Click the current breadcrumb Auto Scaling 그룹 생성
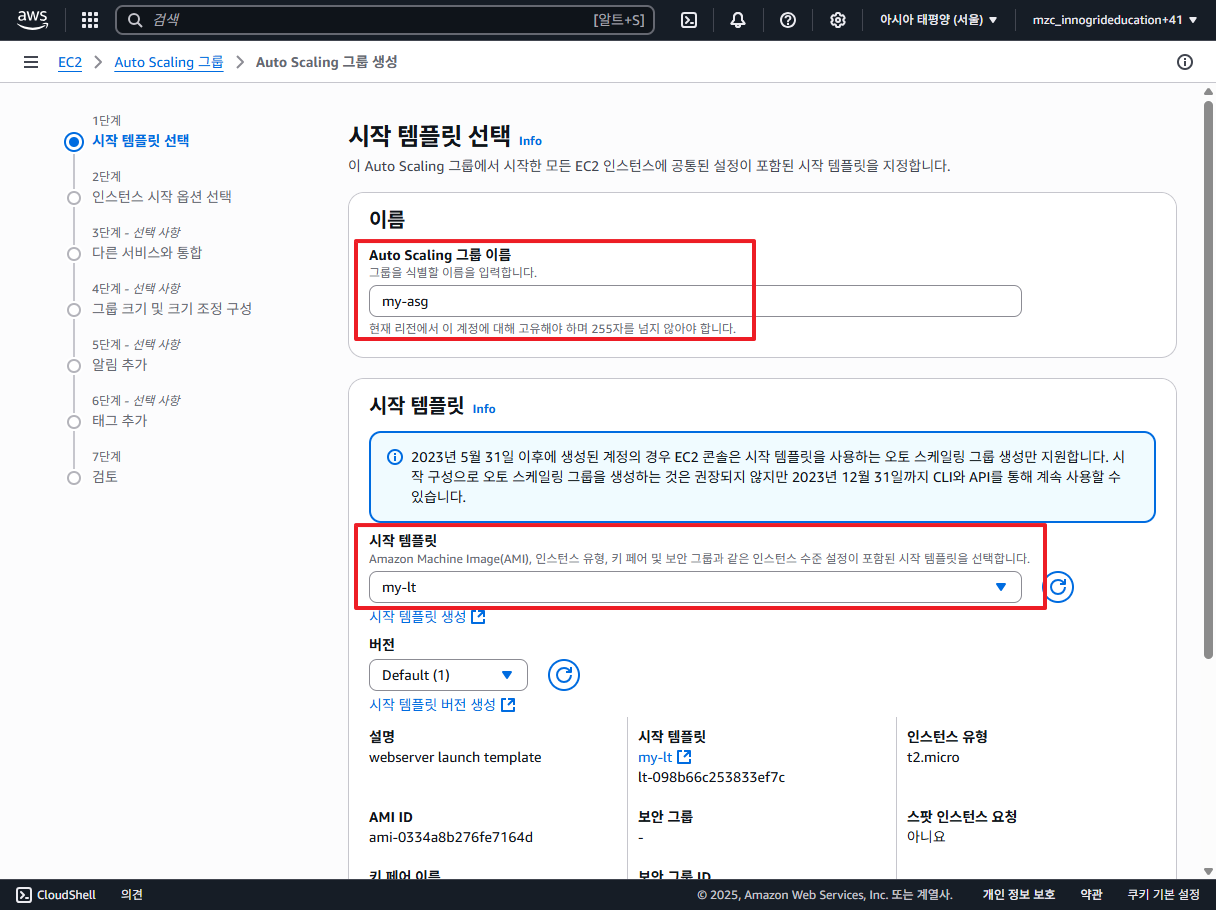This screenshot has height=910, width=1216. click(327, 62)
